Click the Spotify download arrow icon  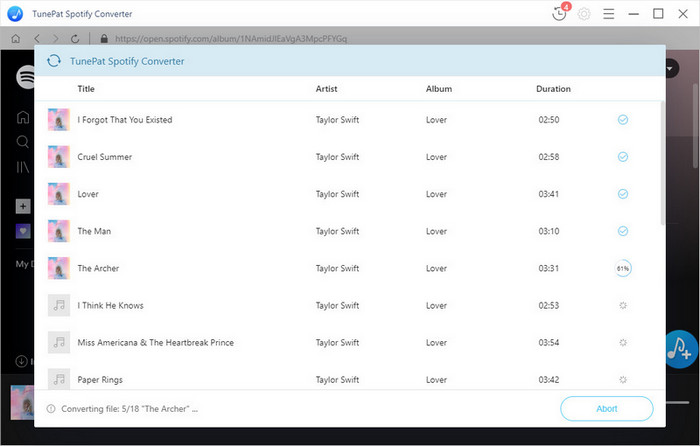tap(21, 361)
